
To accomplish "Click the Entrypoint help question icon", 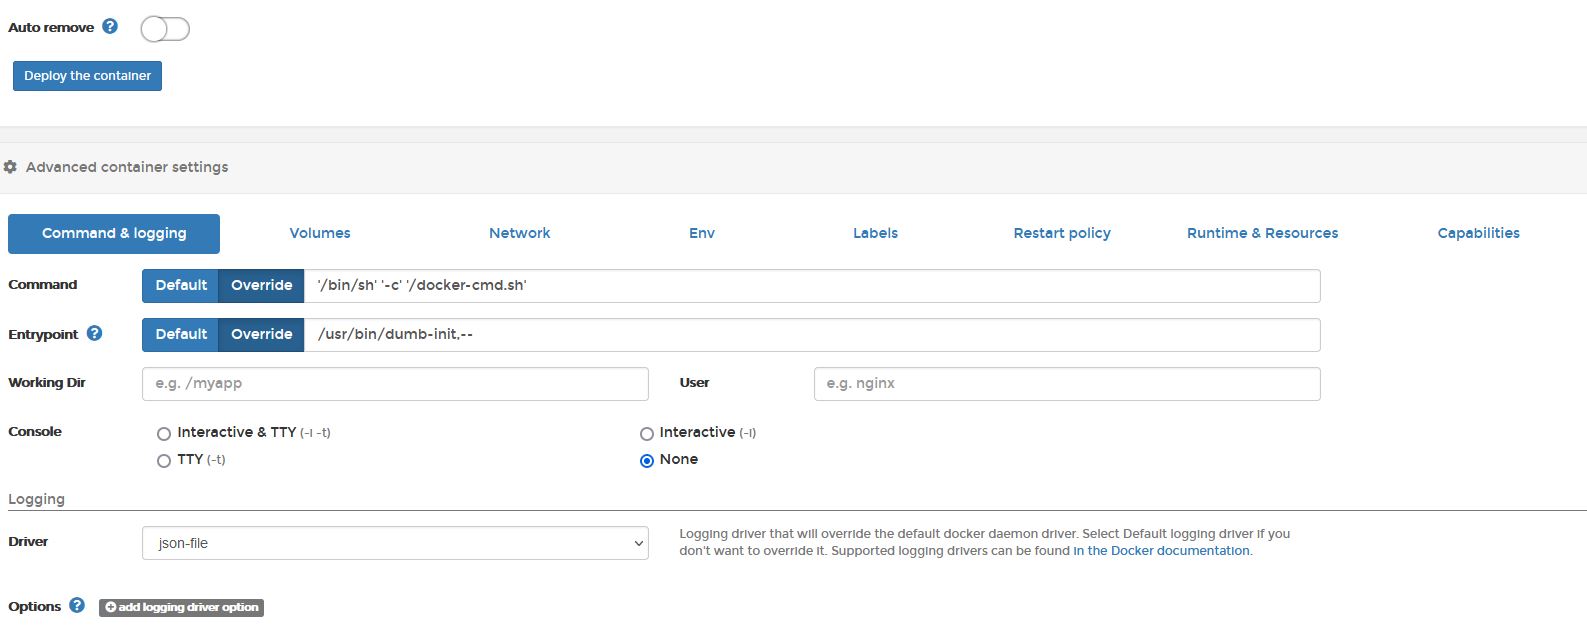I will pos(94,334).
